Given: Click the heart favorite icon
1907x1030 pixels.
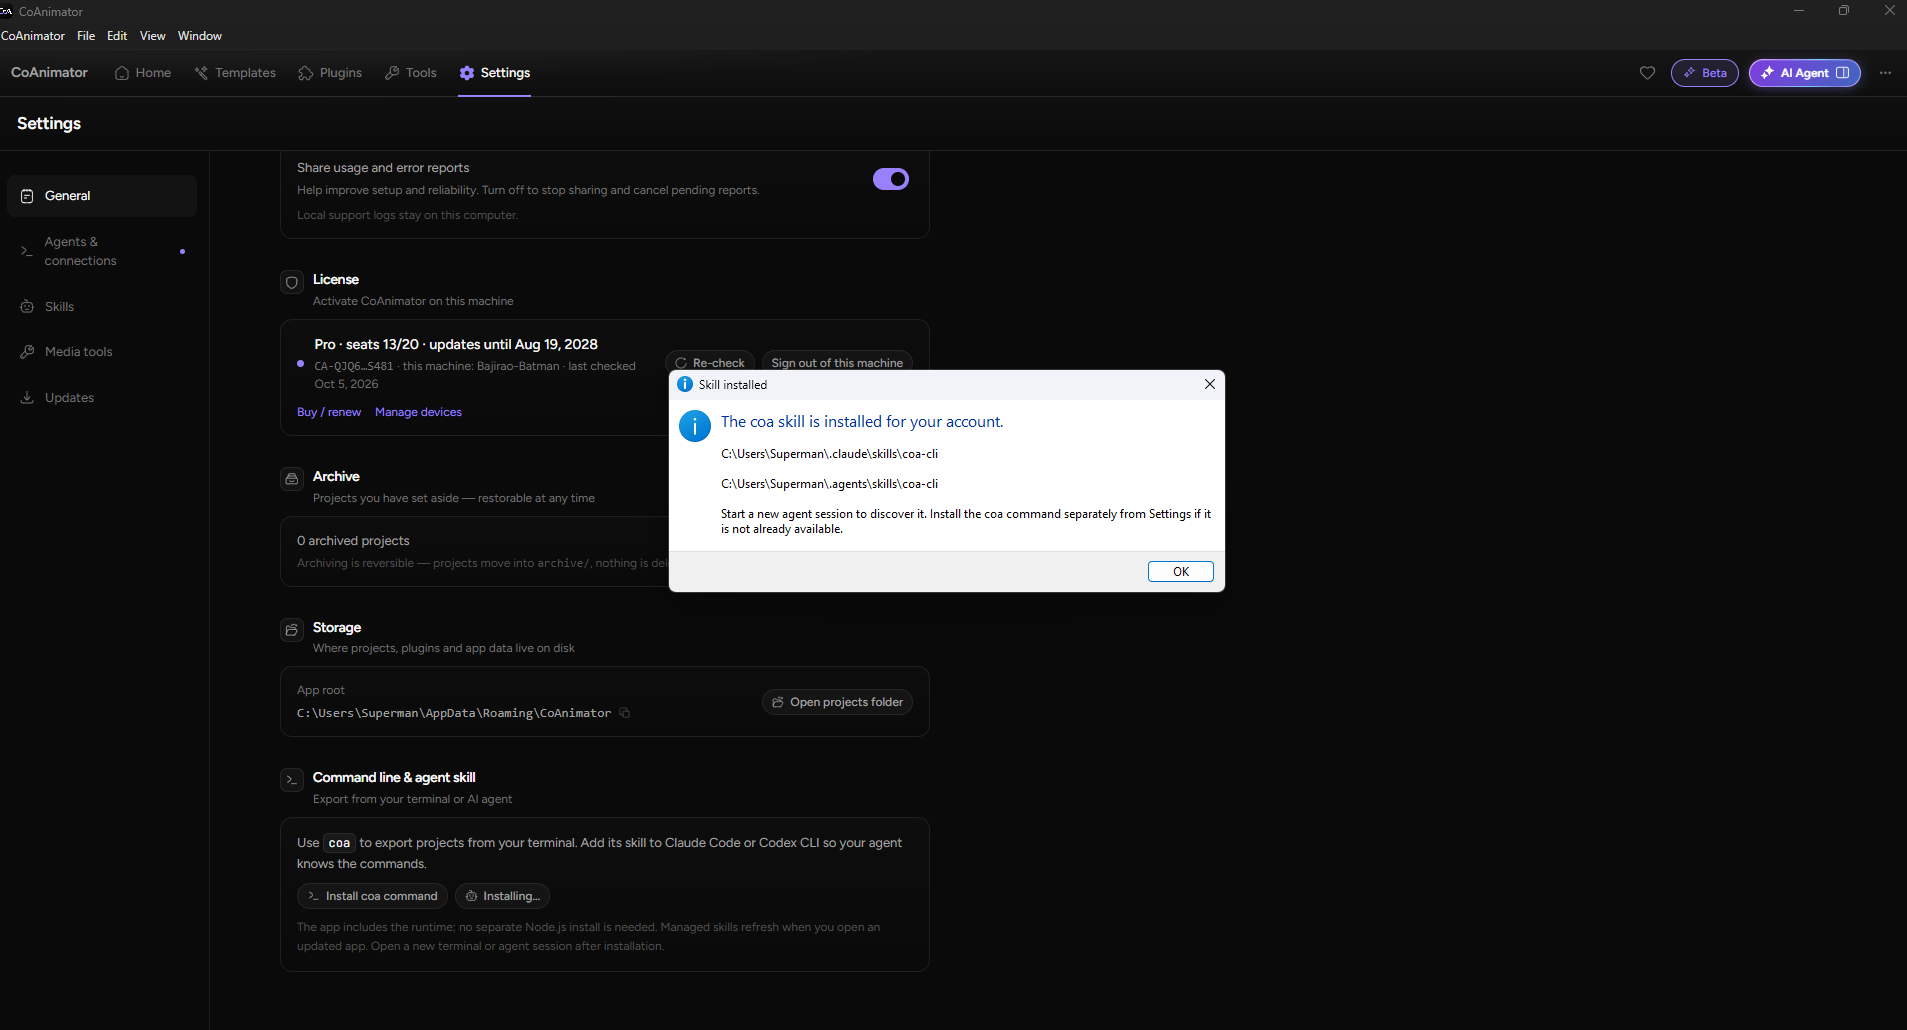Looking at the screenshot, I should [x=1647, y=73].
